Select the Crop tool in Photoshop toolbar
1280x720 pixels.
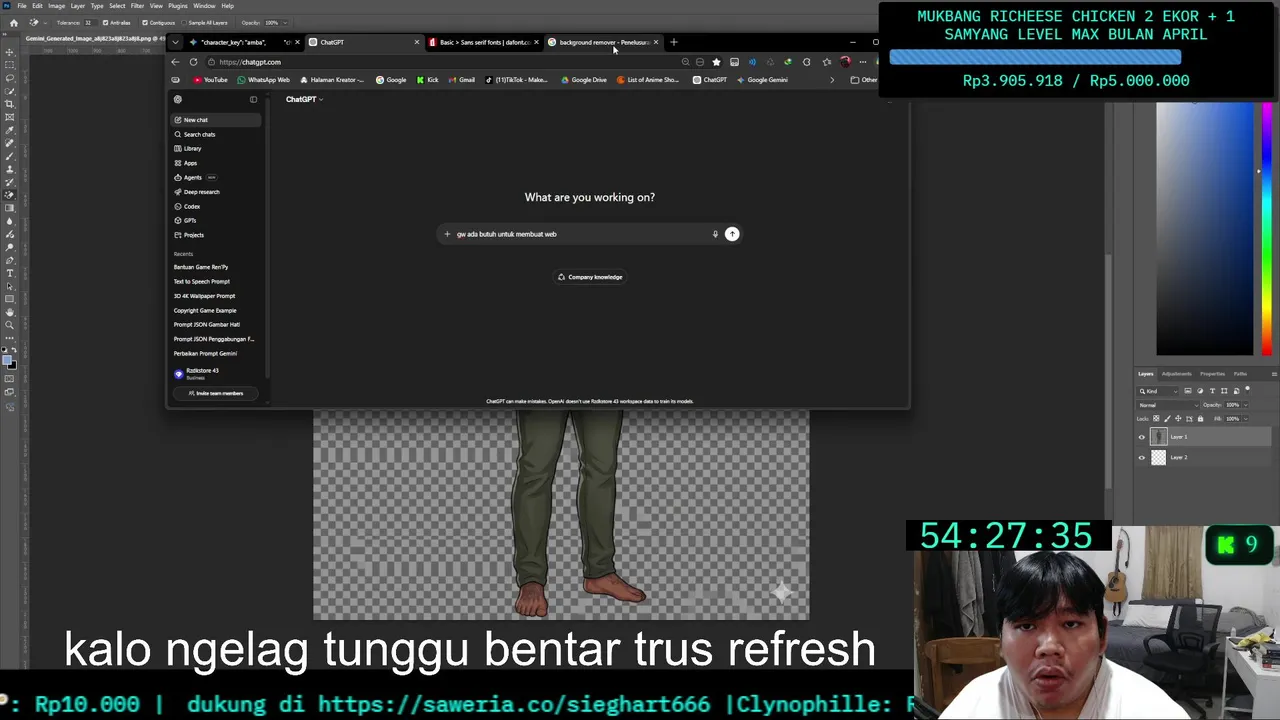click(x=10, y=104)
